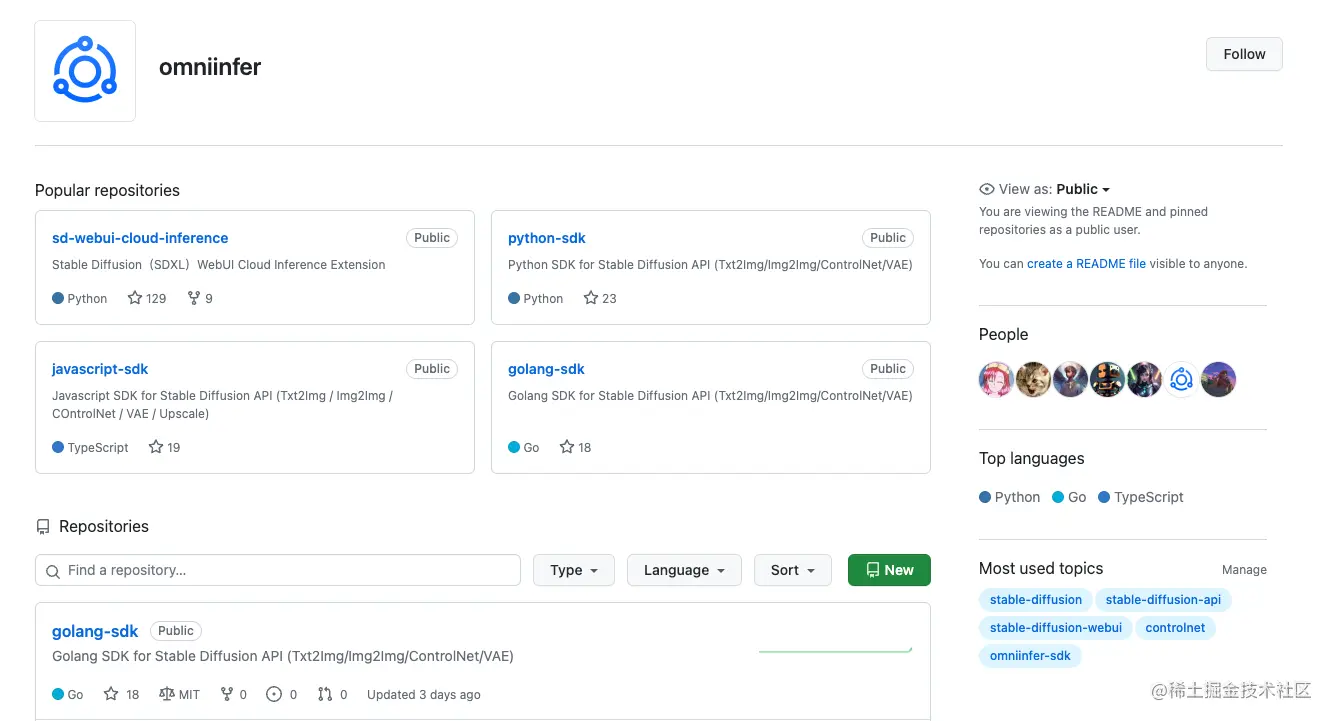This screenshot has height=721, width=1332.
Task: Open the Sort dropdown
Action: 793,570
